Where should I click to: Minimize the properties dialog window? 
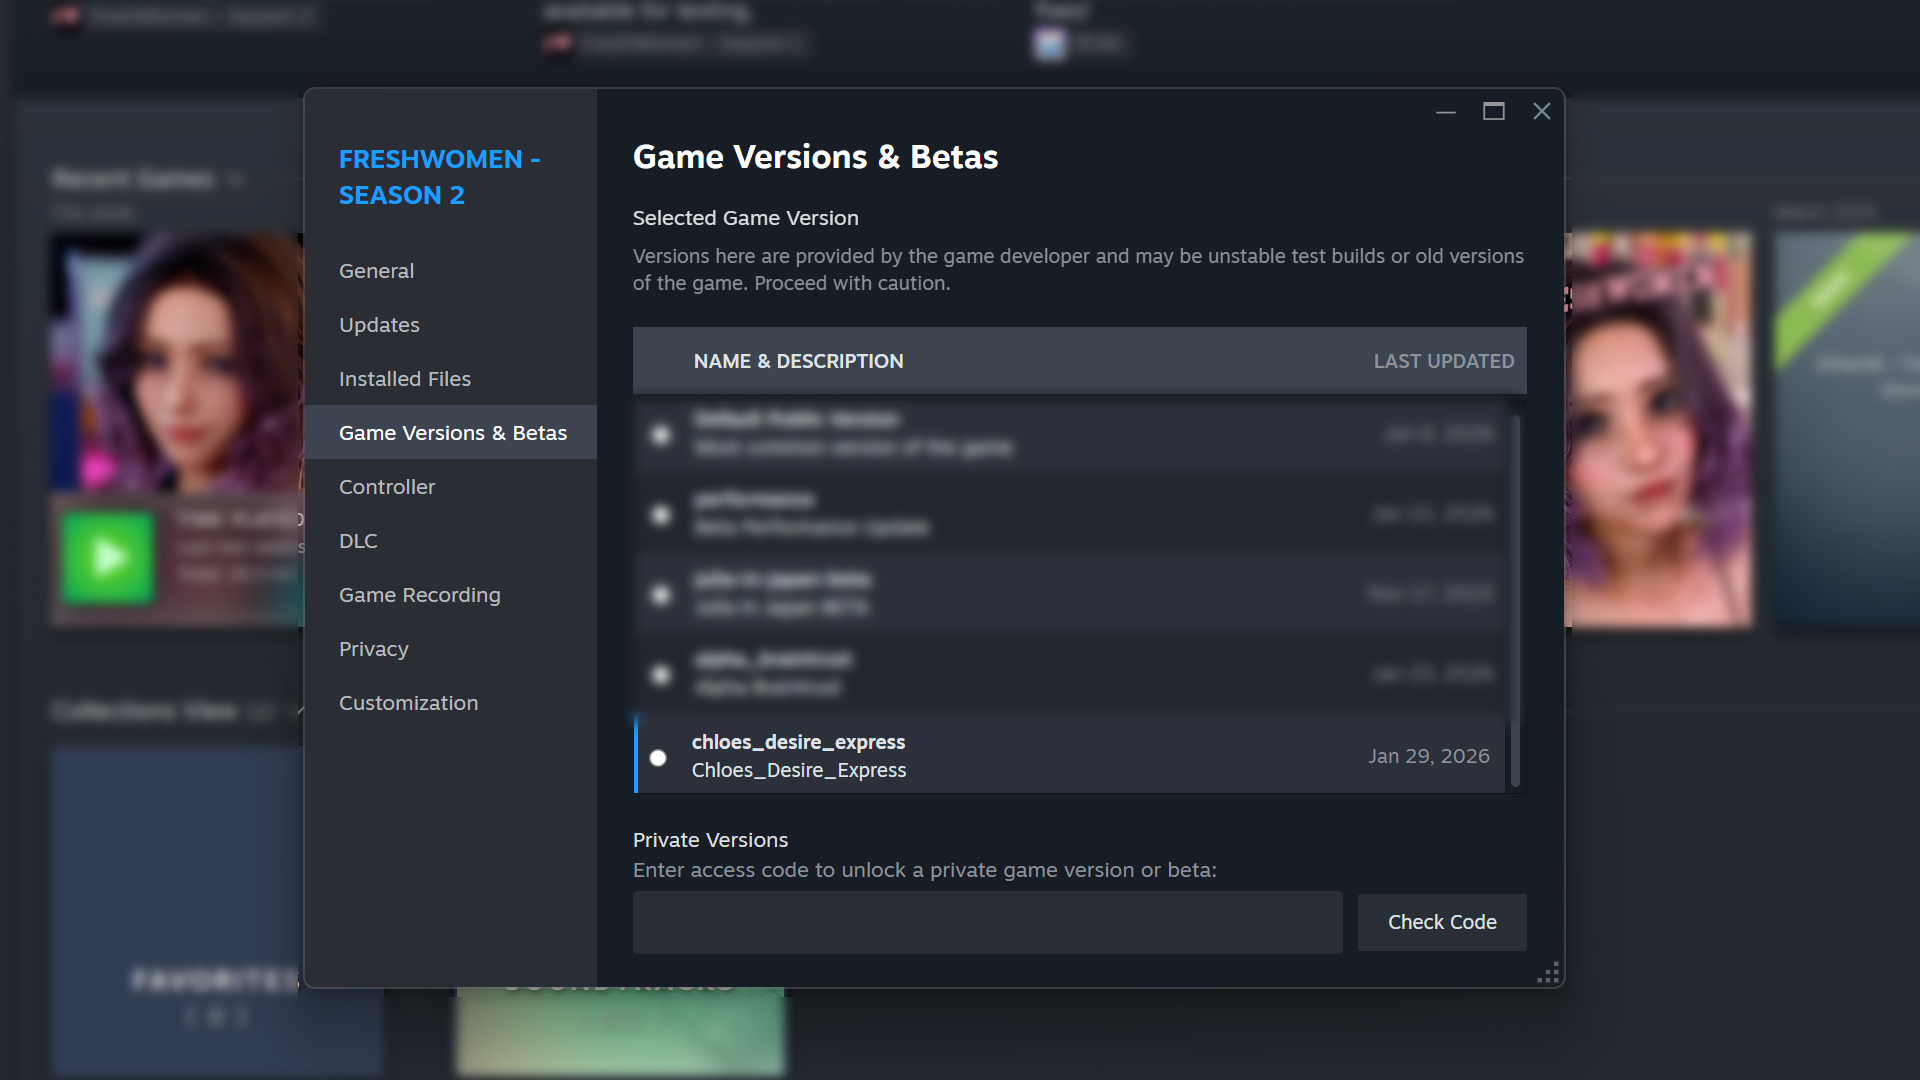tap(1445, 112)
